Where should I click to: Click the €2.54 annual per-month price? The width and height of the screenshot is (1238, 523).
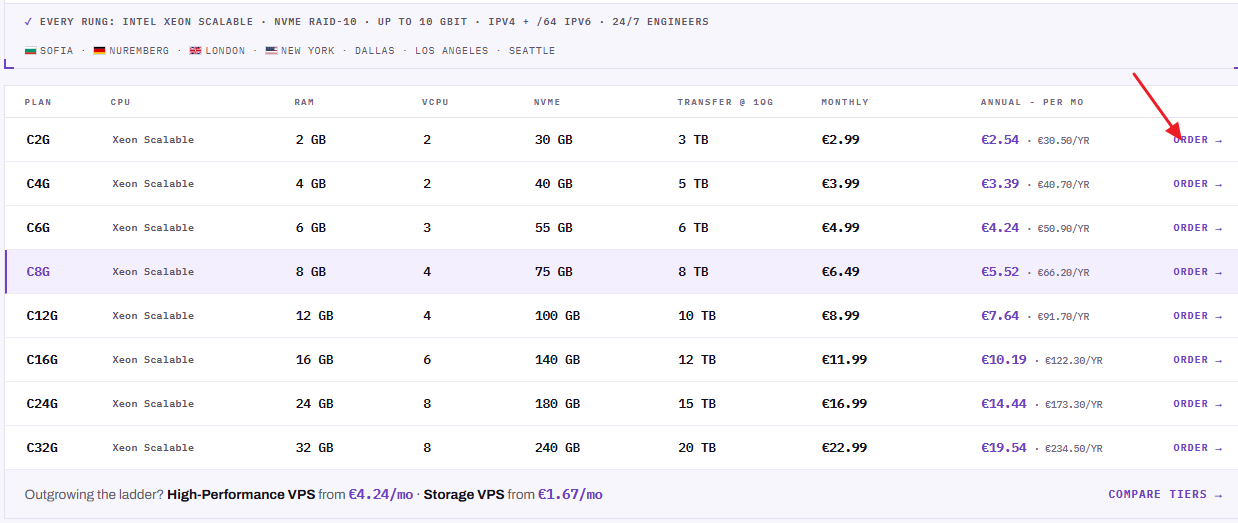(1000, 140)
